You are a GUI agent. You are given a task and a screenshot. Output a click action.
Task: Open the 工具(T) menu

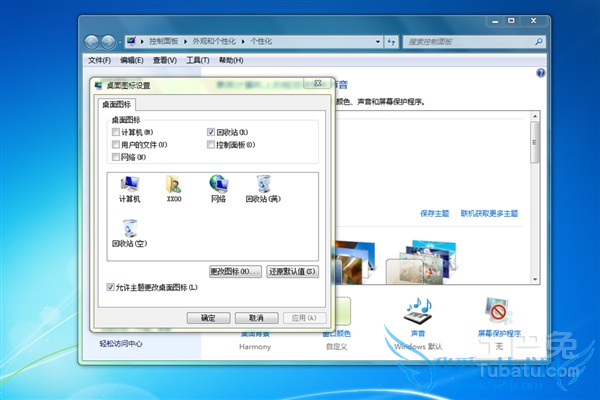click(197, 60)
